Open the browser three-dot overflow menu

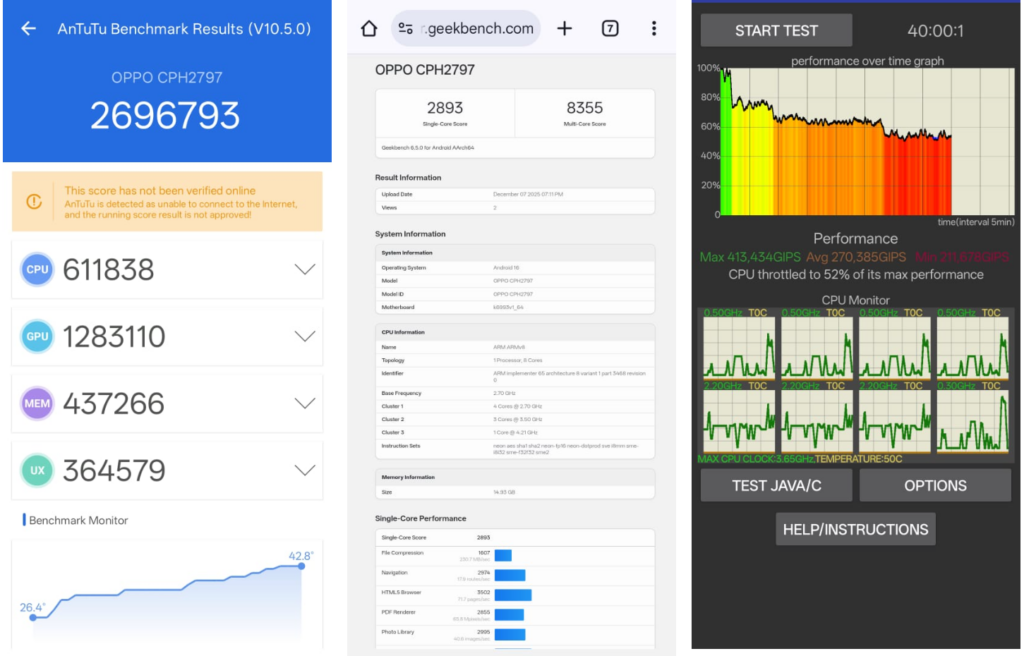click(654, 28)
